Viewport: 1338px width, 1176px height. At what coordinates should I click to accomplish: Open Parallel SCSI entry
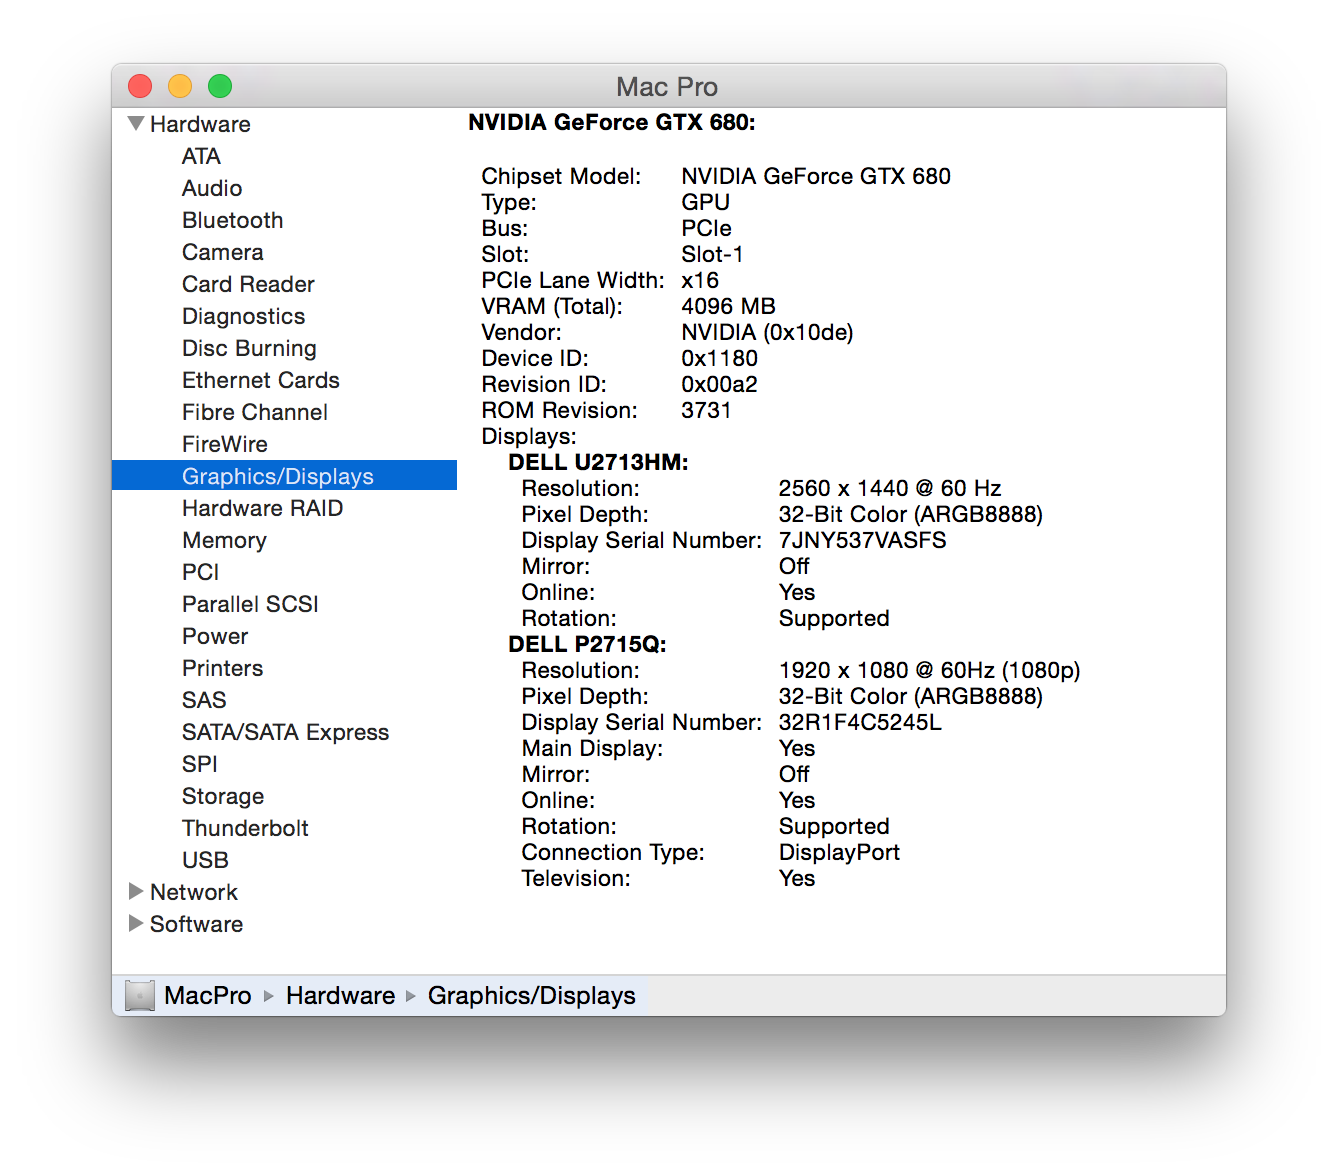pyautogui.click(x=250, y=604)
